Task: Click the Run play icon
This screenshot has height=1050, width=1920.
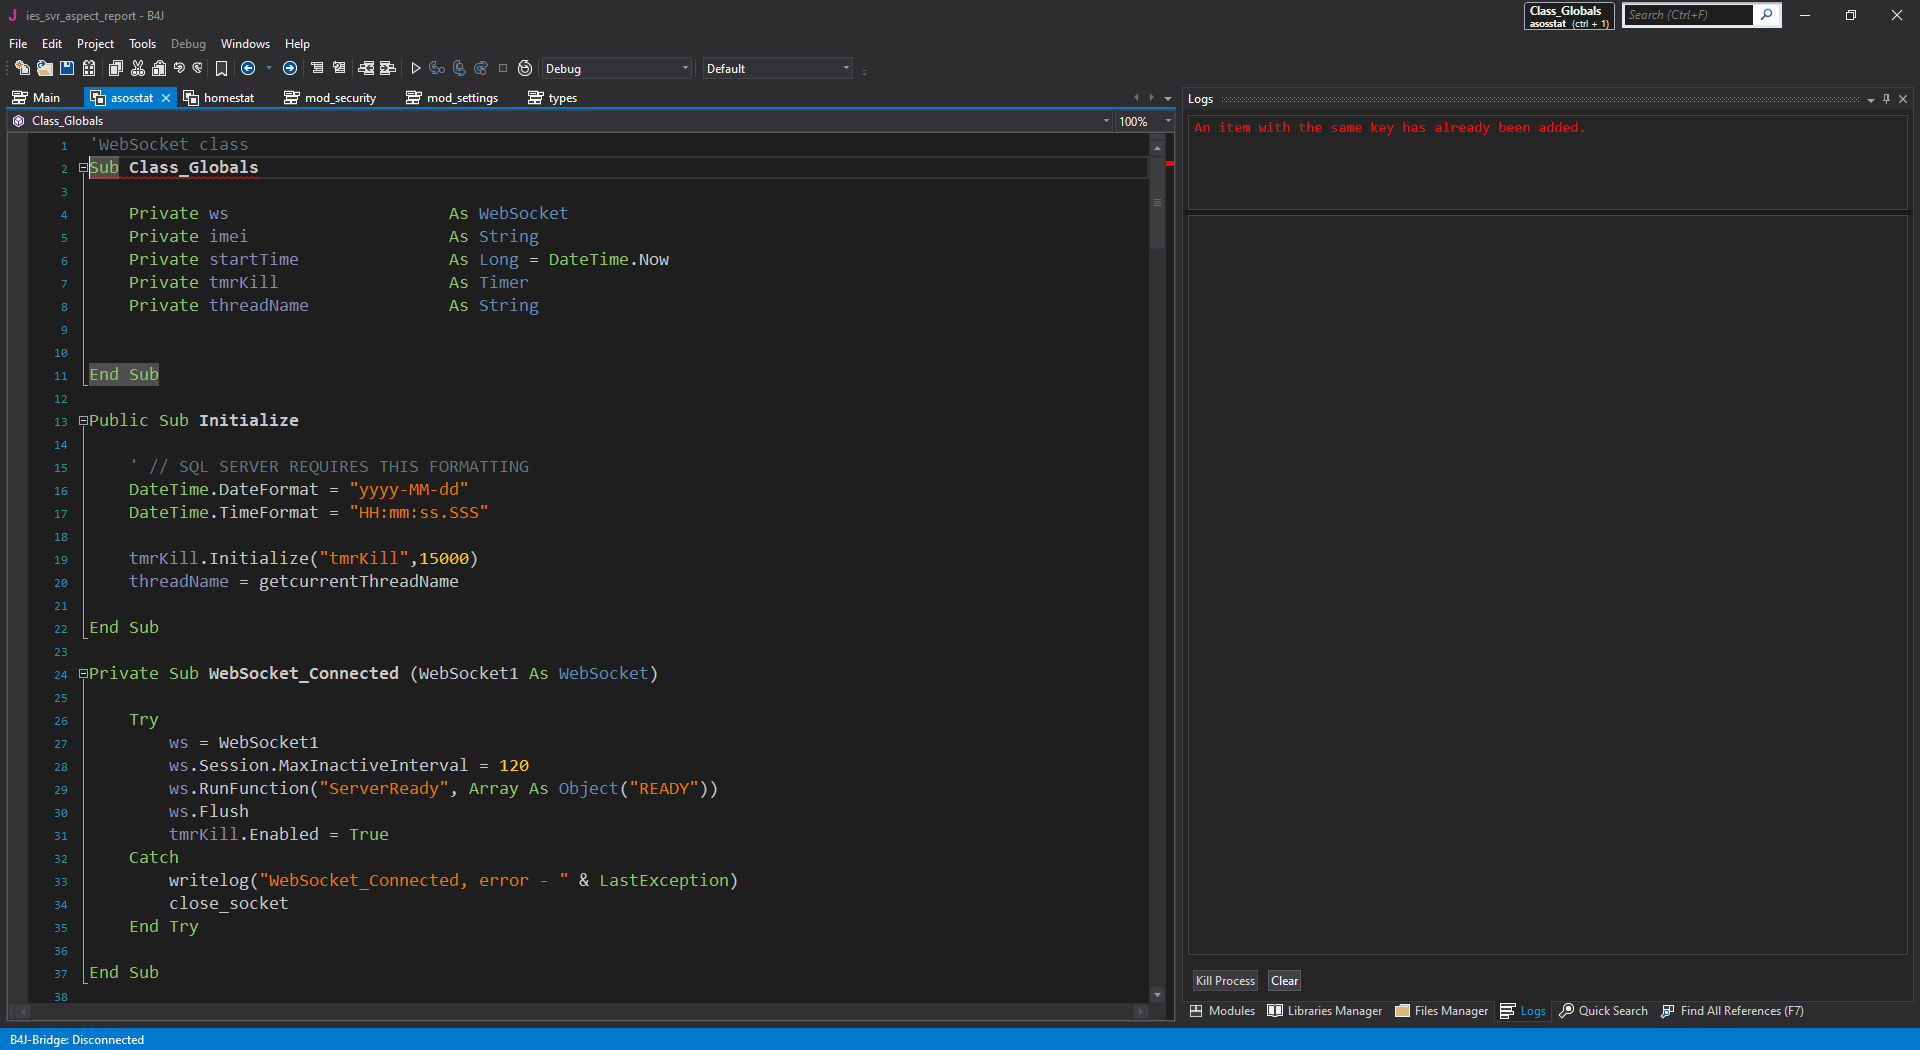Action: pyautogui.click(x=416, y=68)
